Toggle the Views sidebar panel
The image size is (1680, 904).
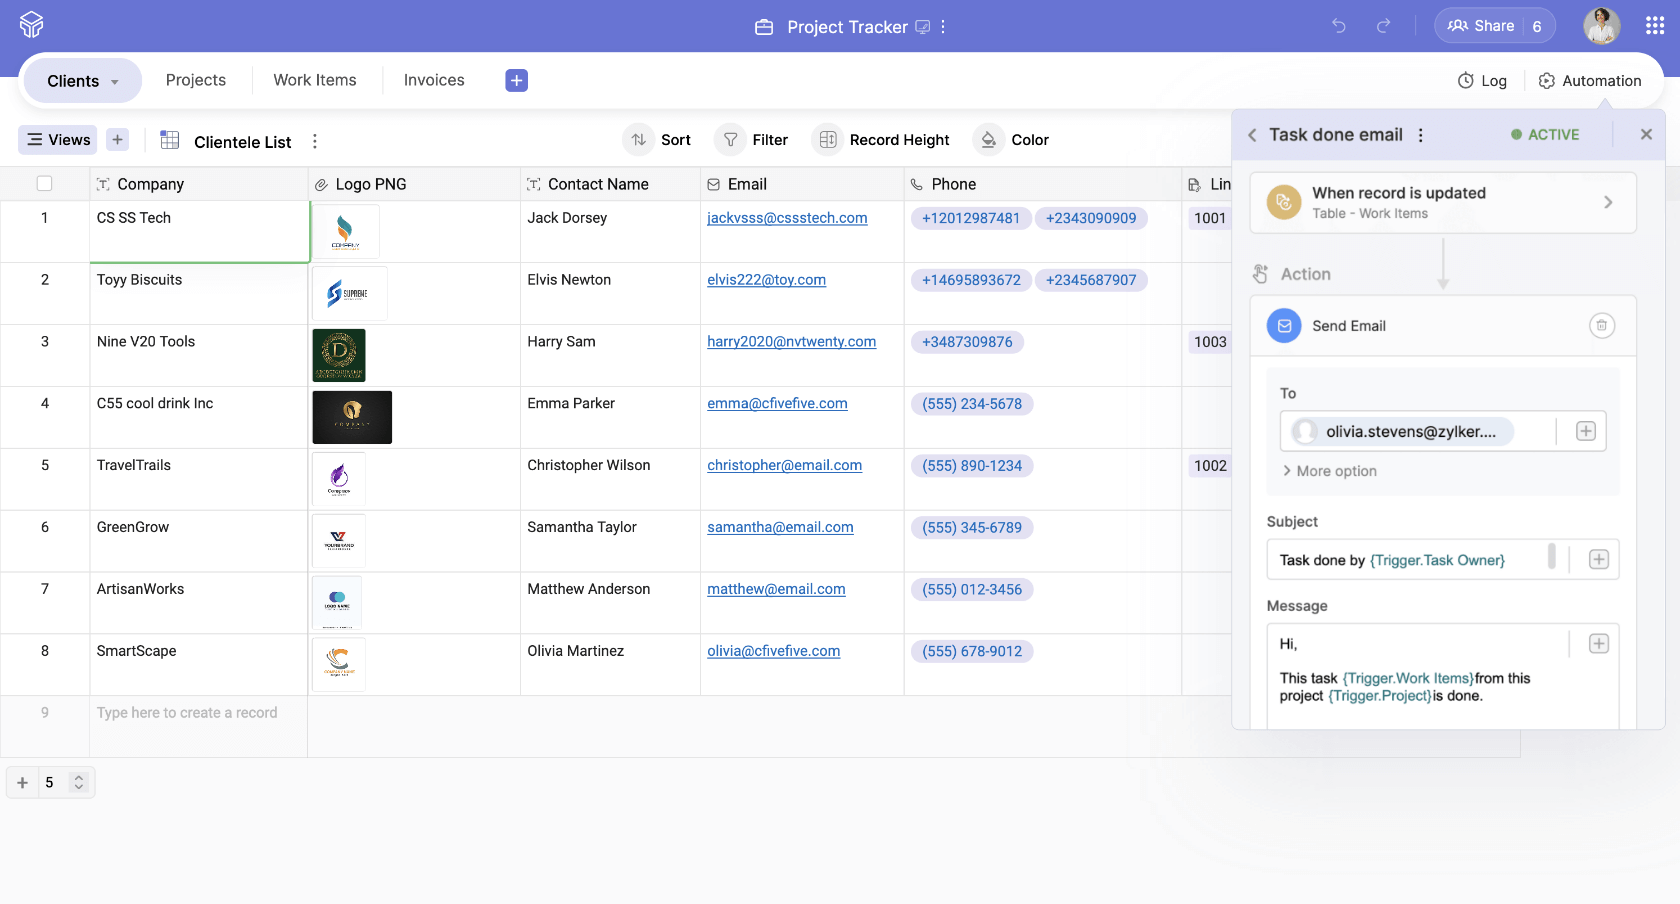coord(59,140)
